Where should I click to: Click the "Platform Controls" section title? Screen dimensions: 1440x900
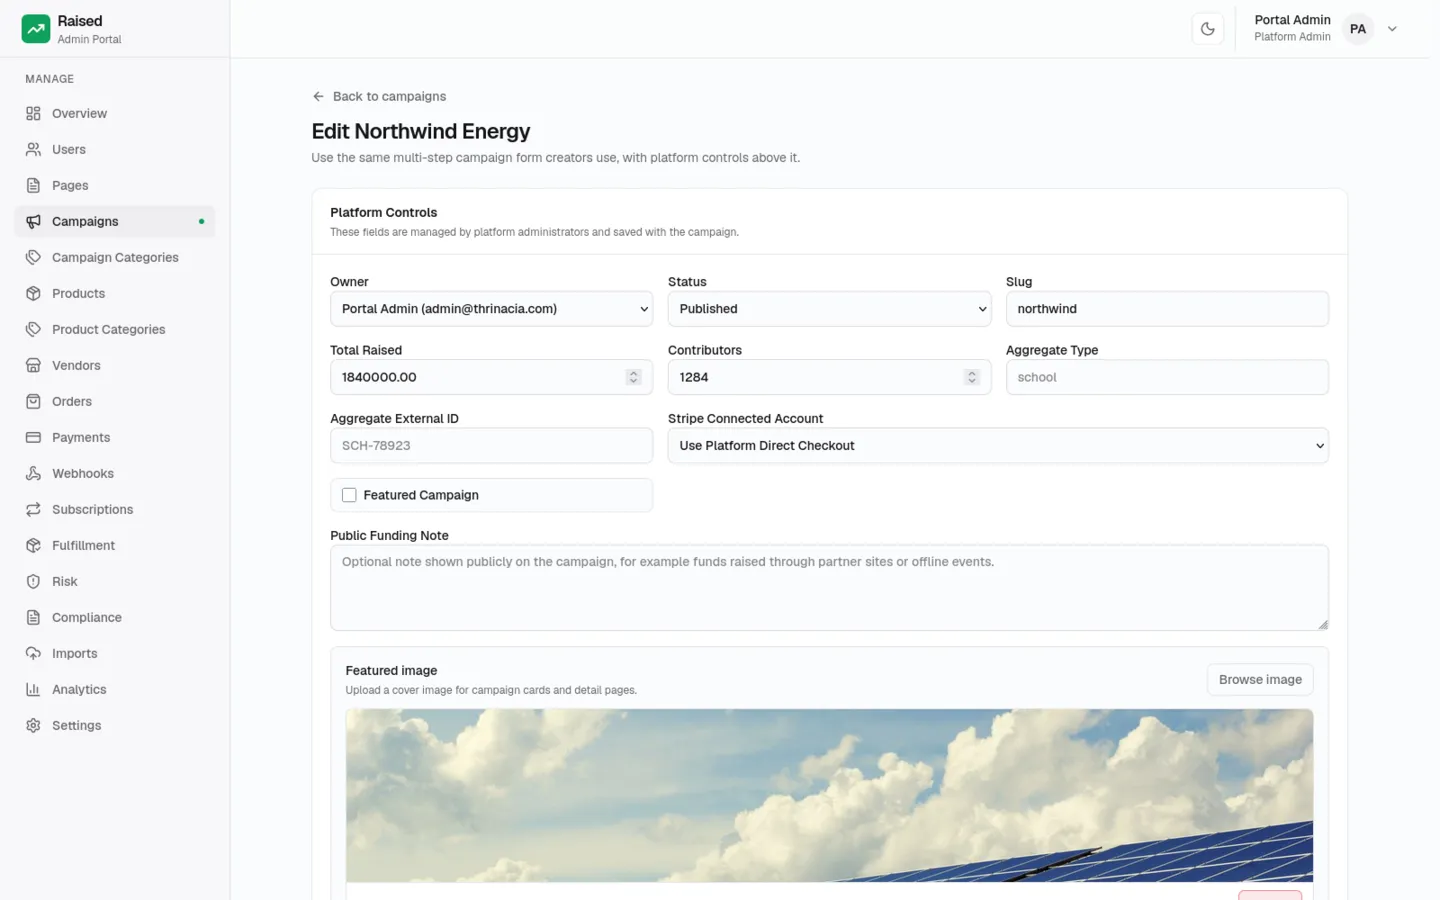384,212
